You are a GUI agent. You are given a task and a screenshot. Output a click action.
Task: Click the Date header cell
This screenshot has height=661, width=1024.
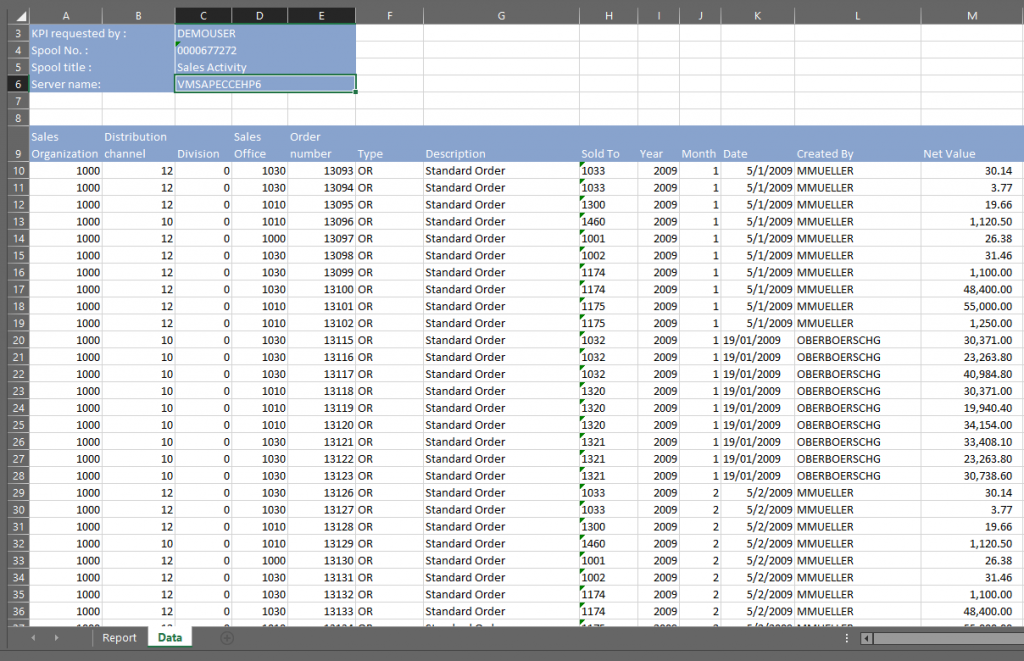[758, 145]
